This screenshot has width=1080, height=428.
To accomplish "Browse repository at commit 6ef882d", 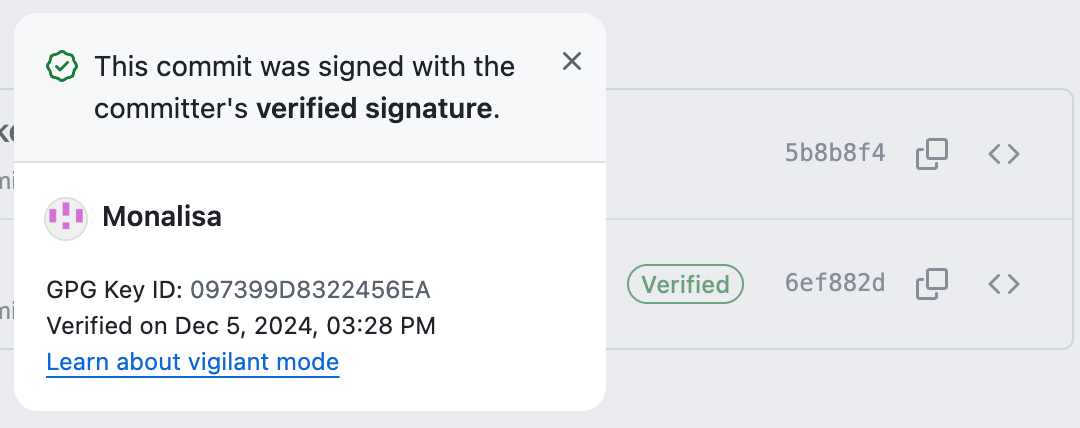I will coord(1004,284).
